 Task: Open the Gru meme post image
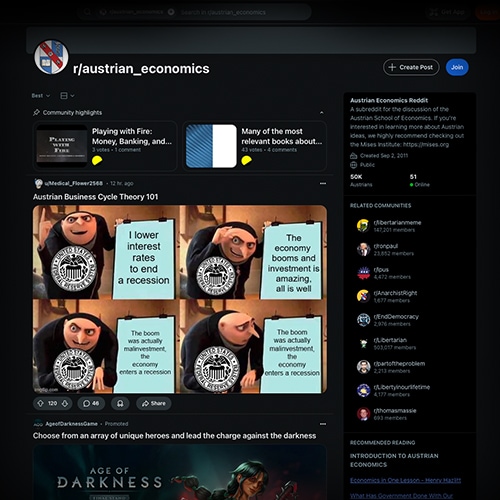pos(180,299)
